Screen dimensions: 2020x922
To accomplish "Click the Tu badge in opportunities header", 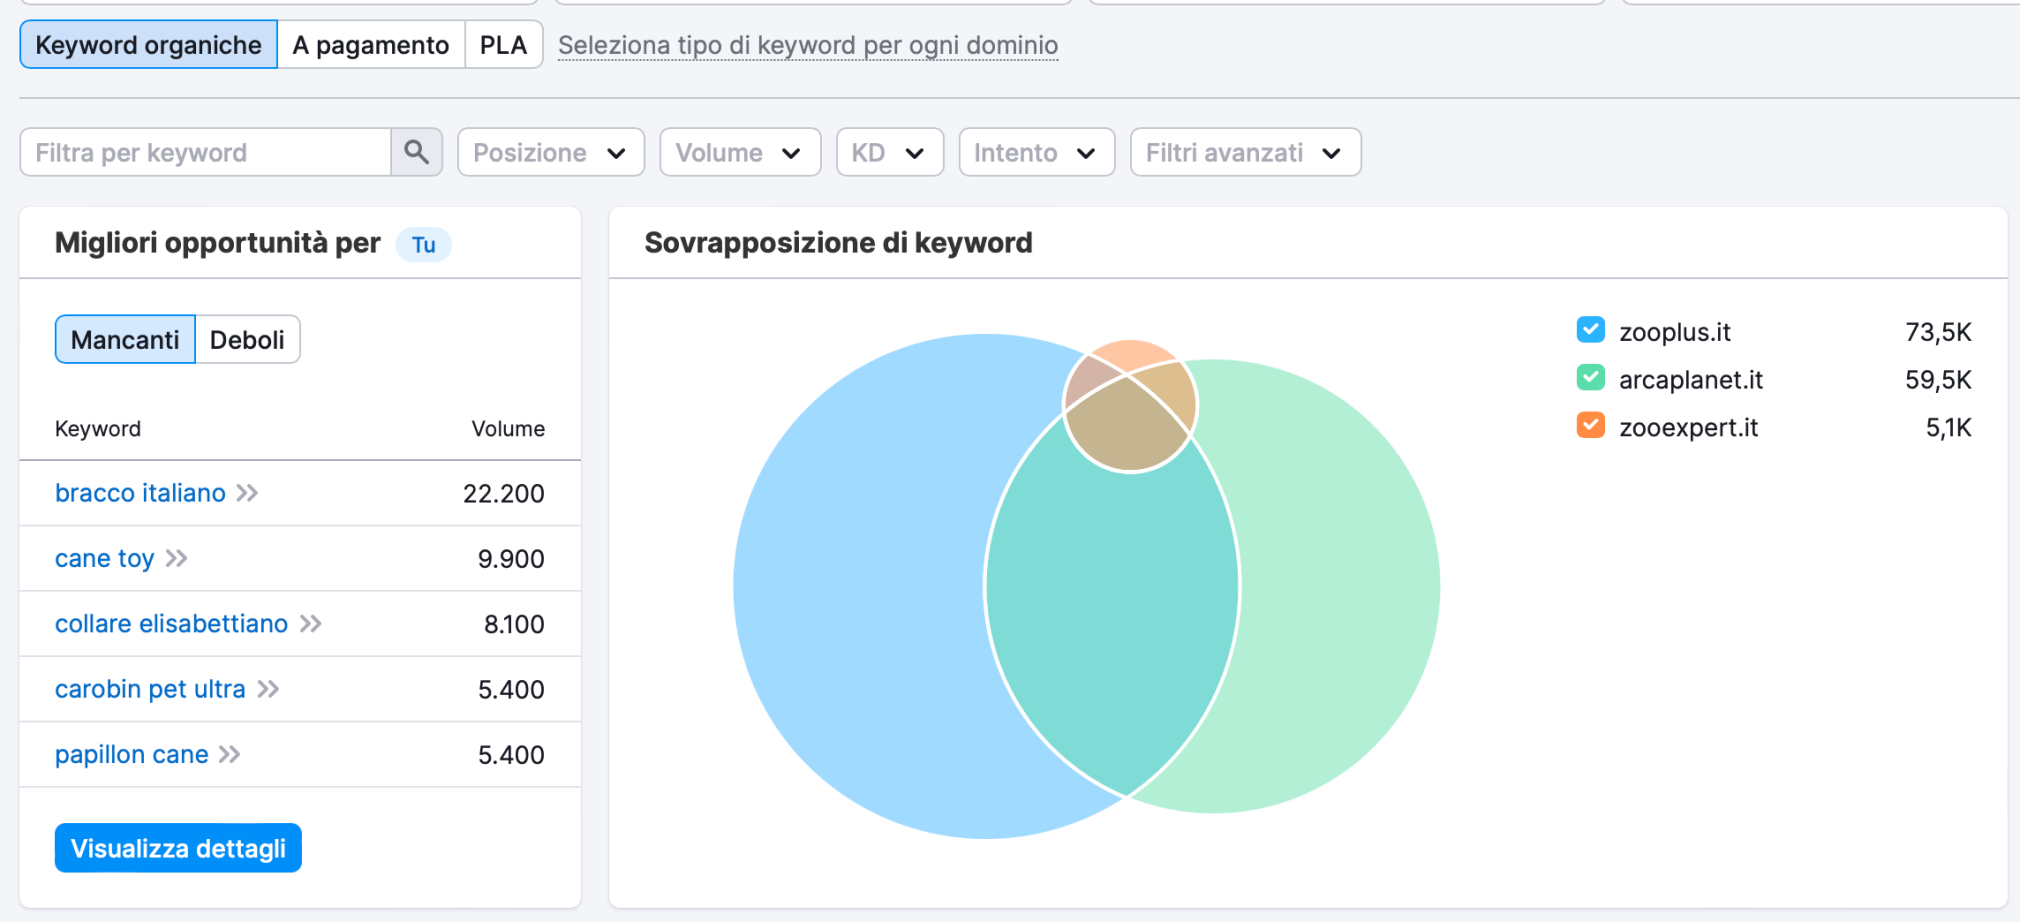I will 423,245.
